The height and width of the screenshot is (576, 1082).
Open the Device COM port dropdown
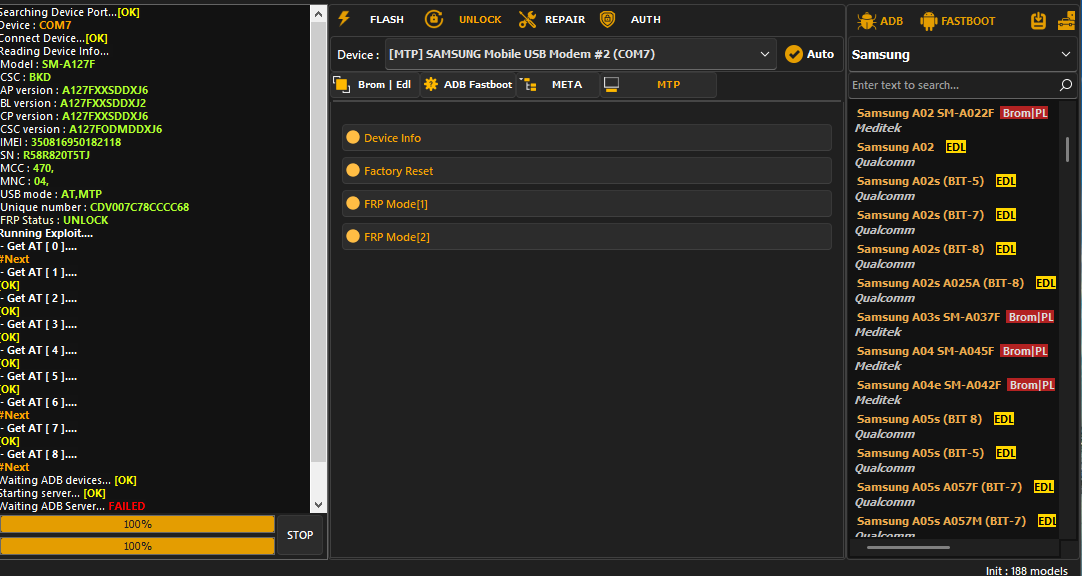[x=580, y=54]
